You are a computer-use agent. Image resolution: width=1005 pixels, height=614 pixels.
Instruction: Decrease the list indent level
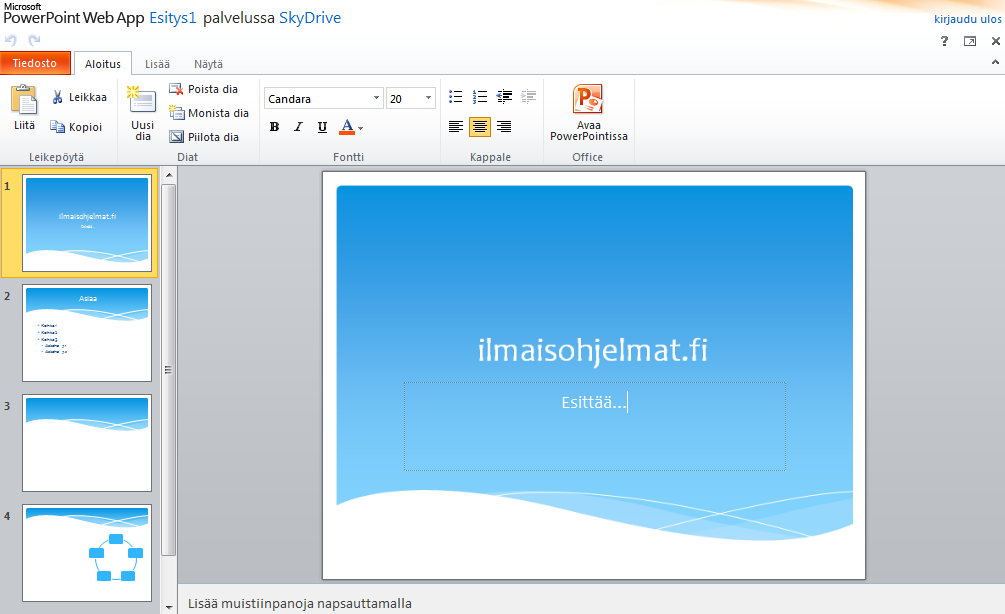click(504, 97)
